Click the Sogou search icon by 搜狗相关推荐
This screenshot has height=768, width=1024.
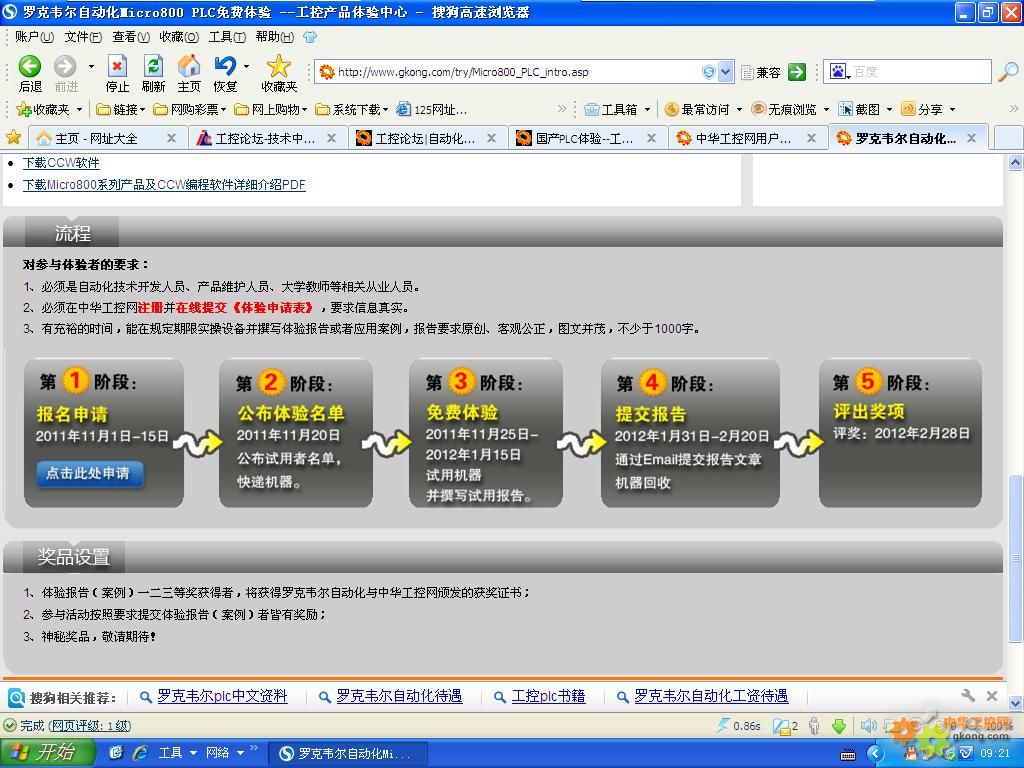click(x=16, y=697)
